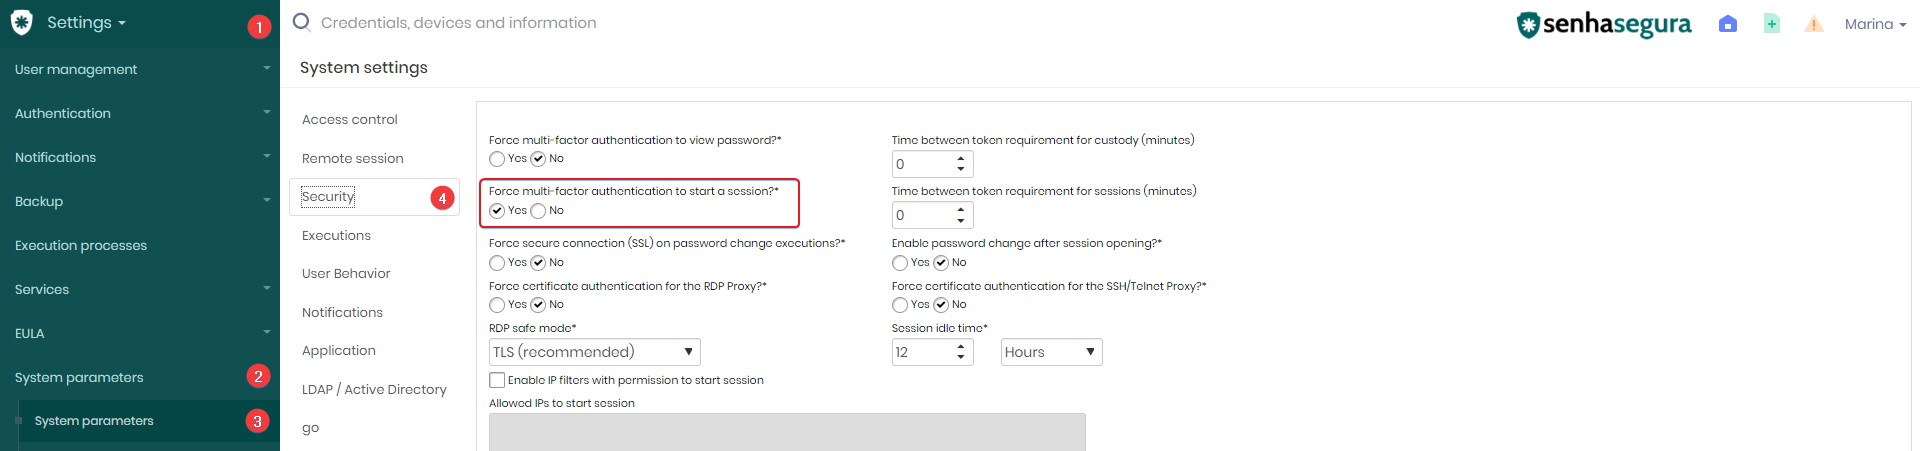Click the senhasegura brand logo

coord(1604,24)
